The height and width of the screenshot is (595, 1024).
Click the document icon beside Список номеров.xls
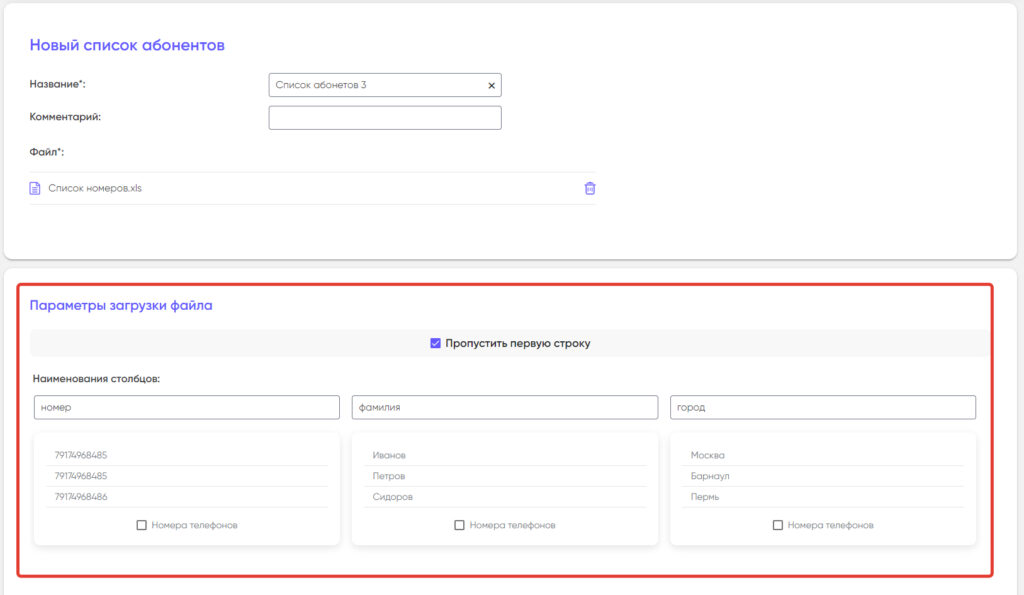pyautogui.click(x=35, y=188)
